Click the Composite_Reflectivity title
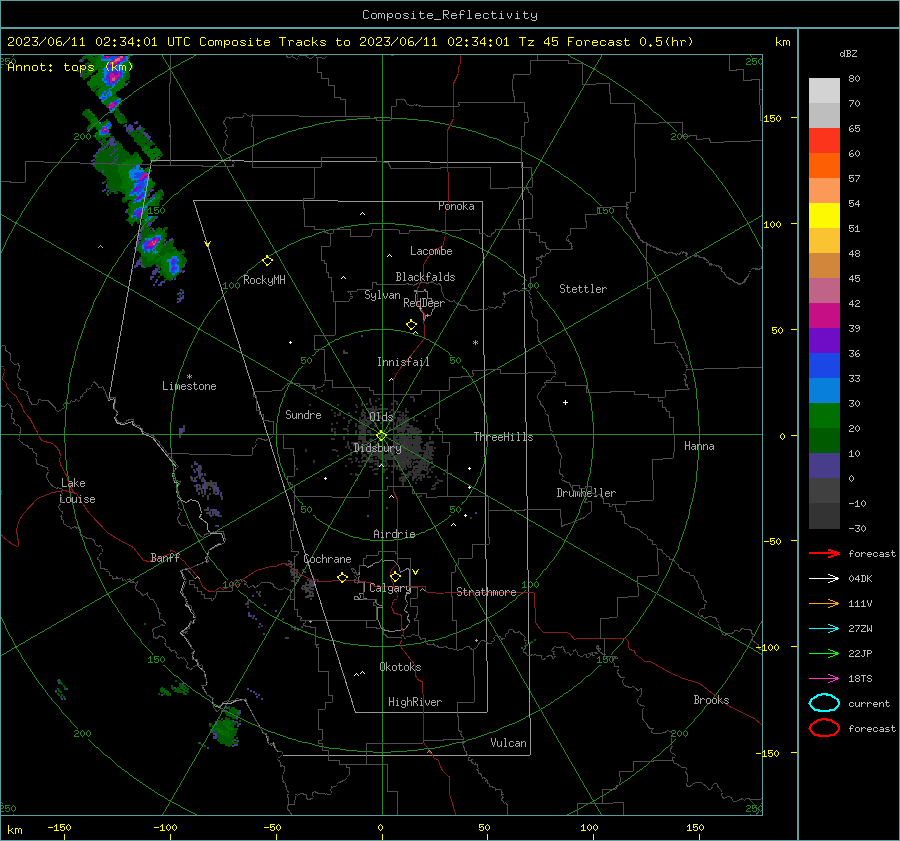This screenshot has width=900, height=841. click(450, 15)
